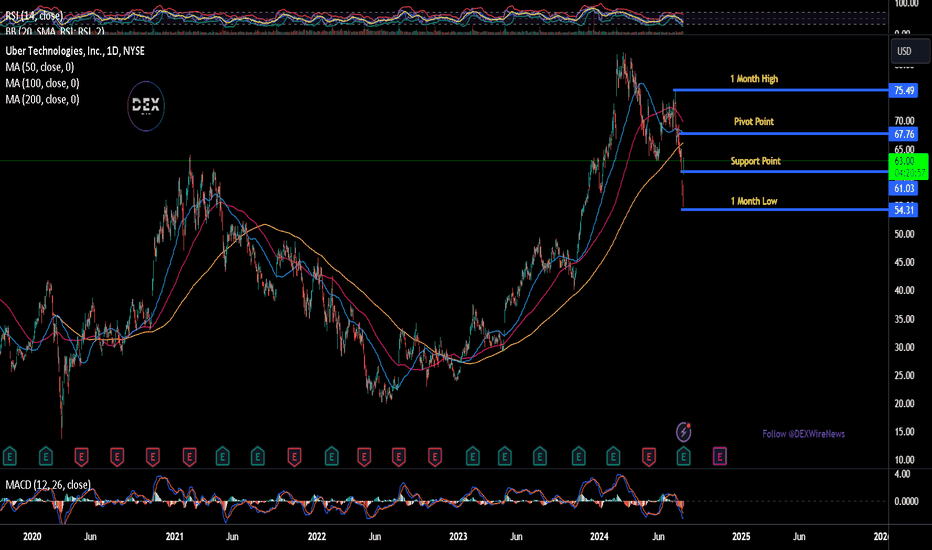Select the 'Pivot Point' text annotation

click(x=754, y=121)
